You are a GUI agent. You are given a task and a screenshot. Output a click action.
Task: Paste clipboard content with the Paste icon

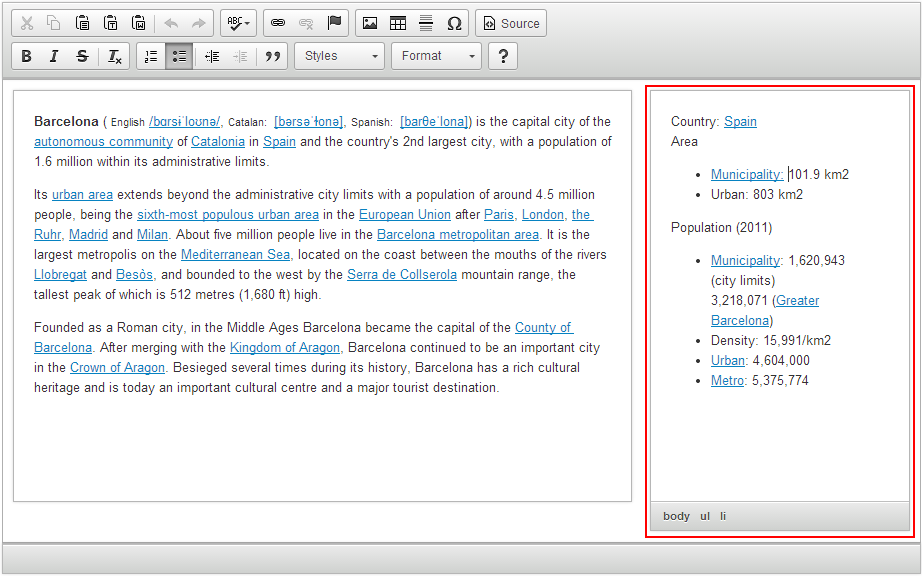click(x=82, y=24)
